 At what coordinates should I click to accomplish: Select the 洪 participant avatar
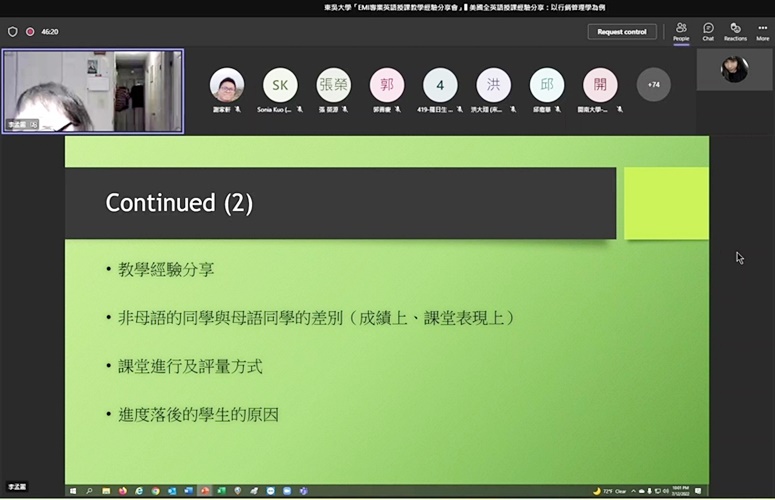point(494,85)
